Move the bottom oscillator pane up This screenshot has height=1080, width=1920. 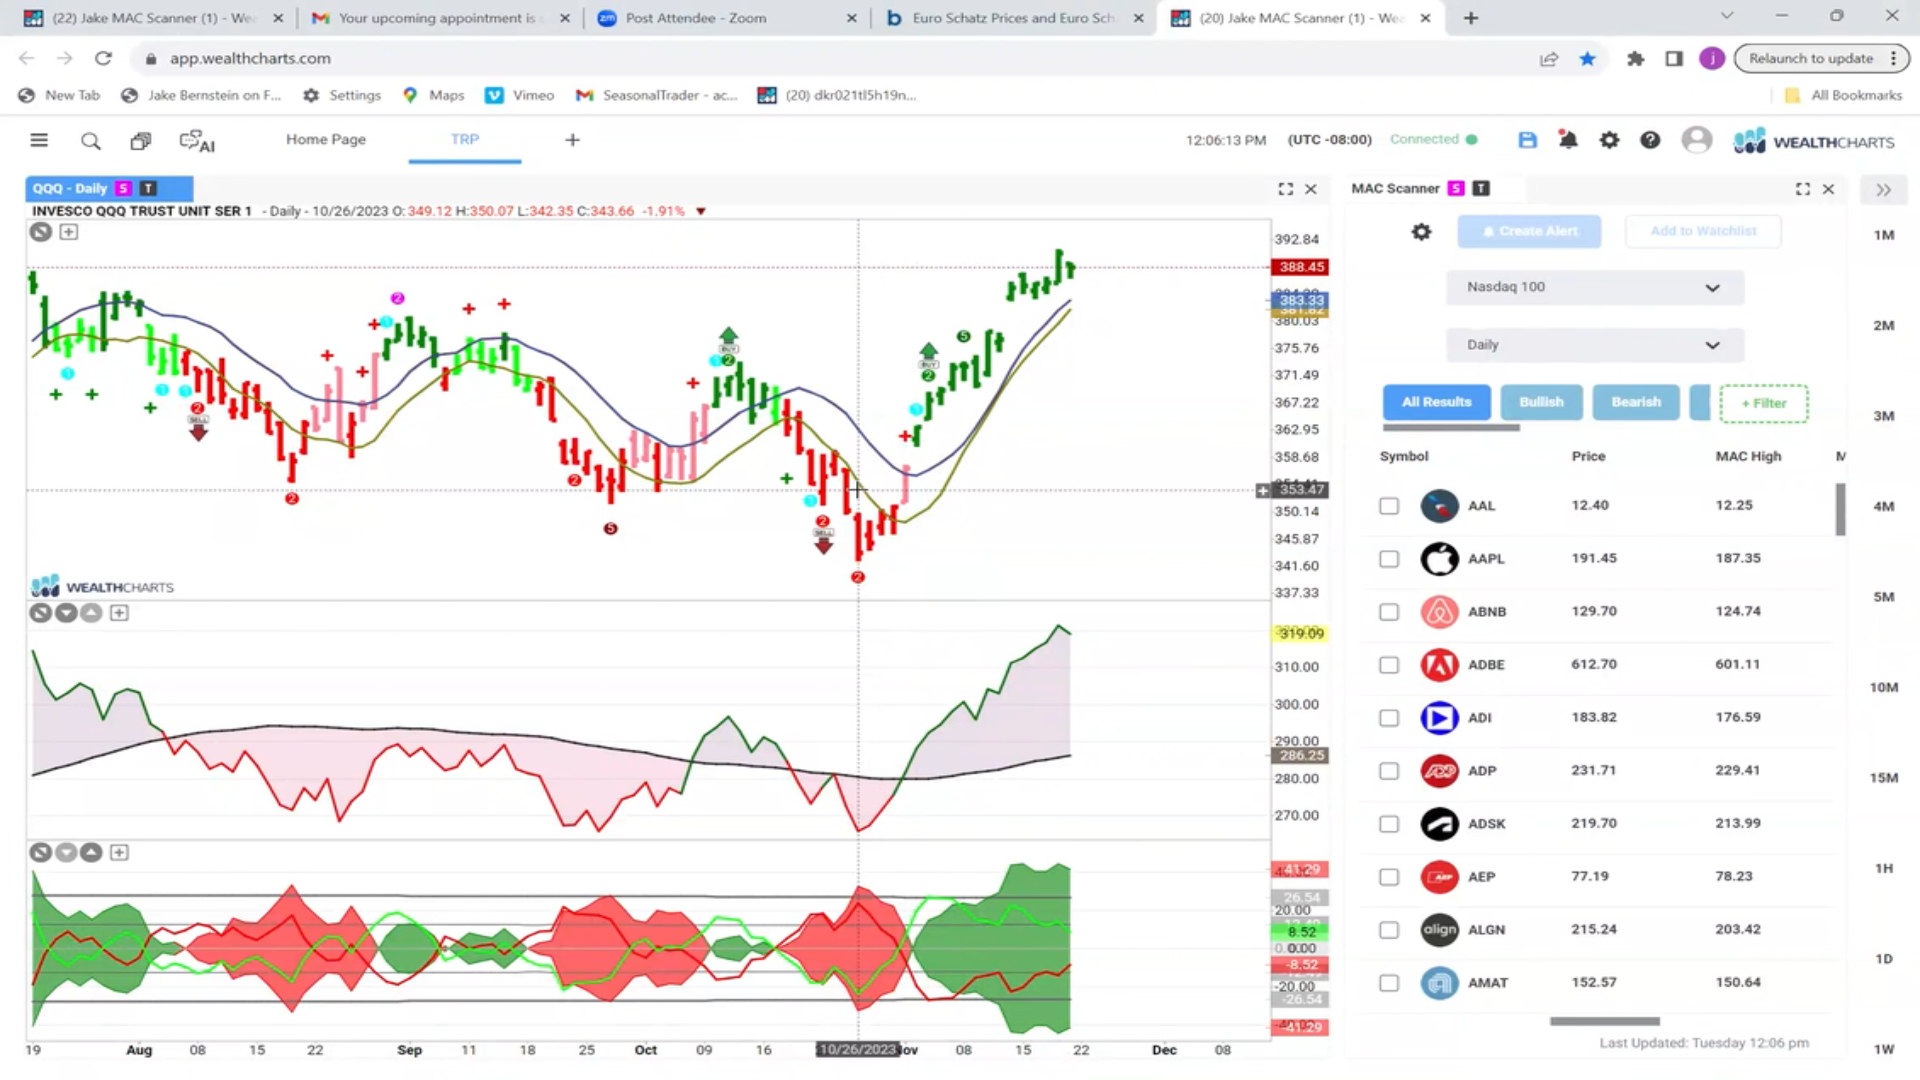point(91,853)
